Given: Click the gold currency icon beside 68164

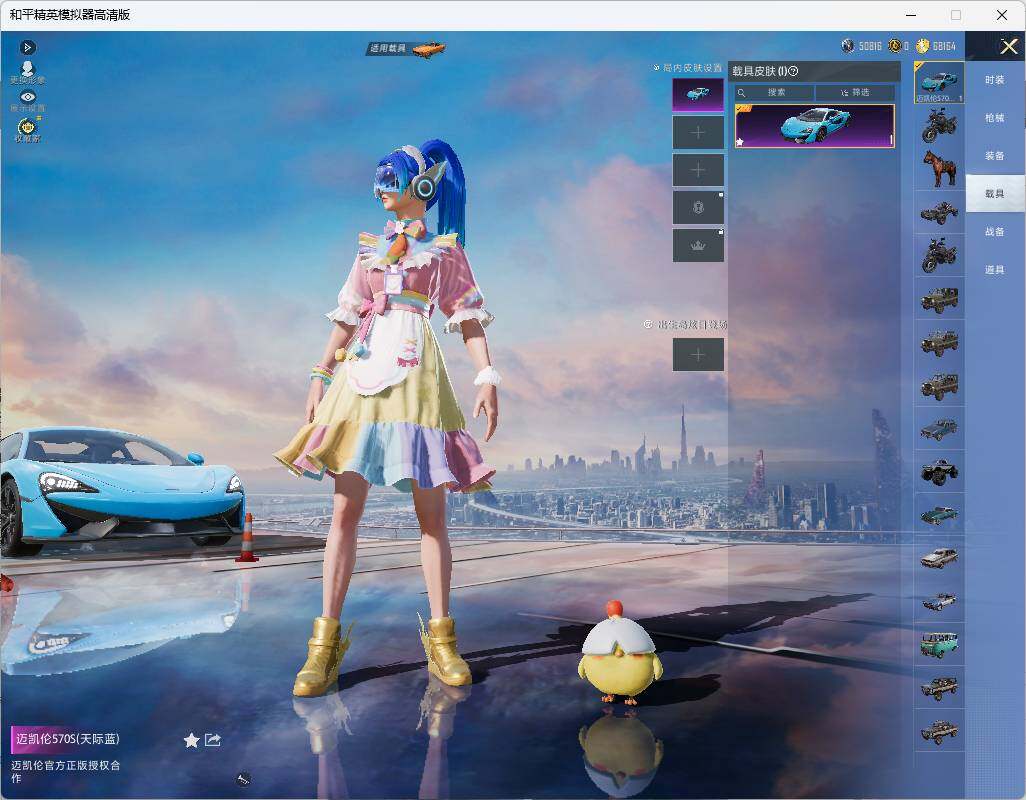Looking at the screenshot, I should click(923, 46).
